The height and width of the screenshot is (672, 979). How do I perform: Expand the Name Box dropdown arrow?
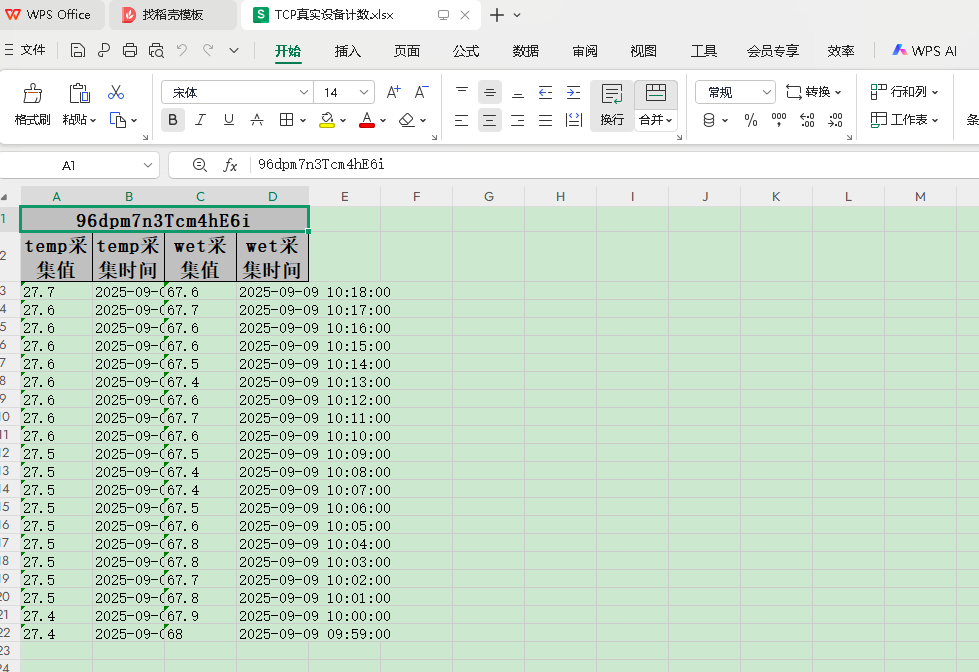[148, 165]
